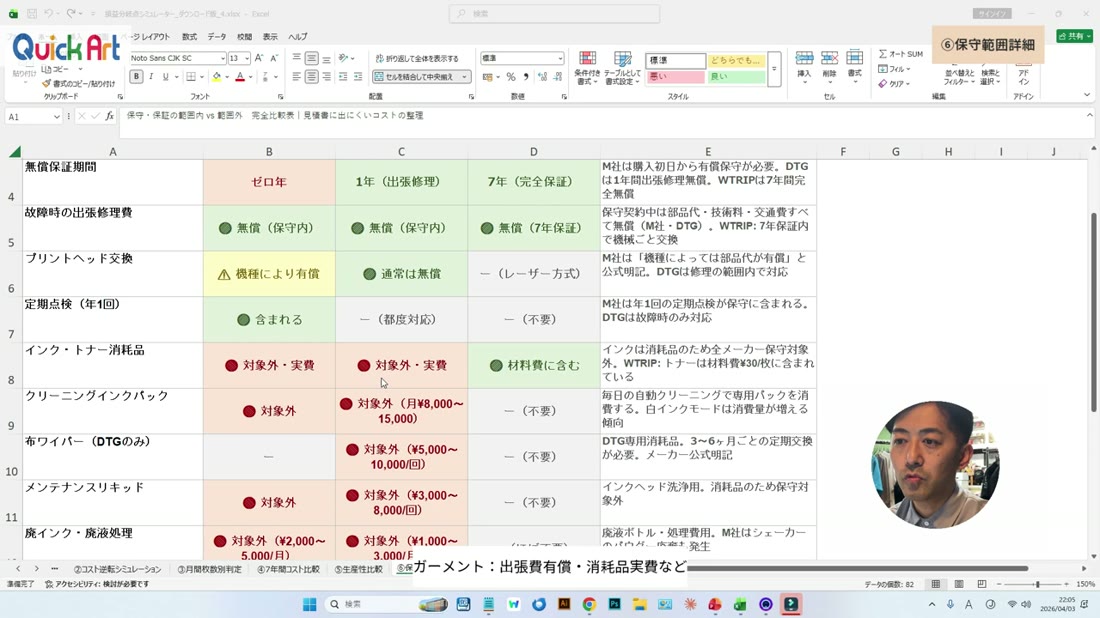Click the Name Box showing A1

click(33, 116)
